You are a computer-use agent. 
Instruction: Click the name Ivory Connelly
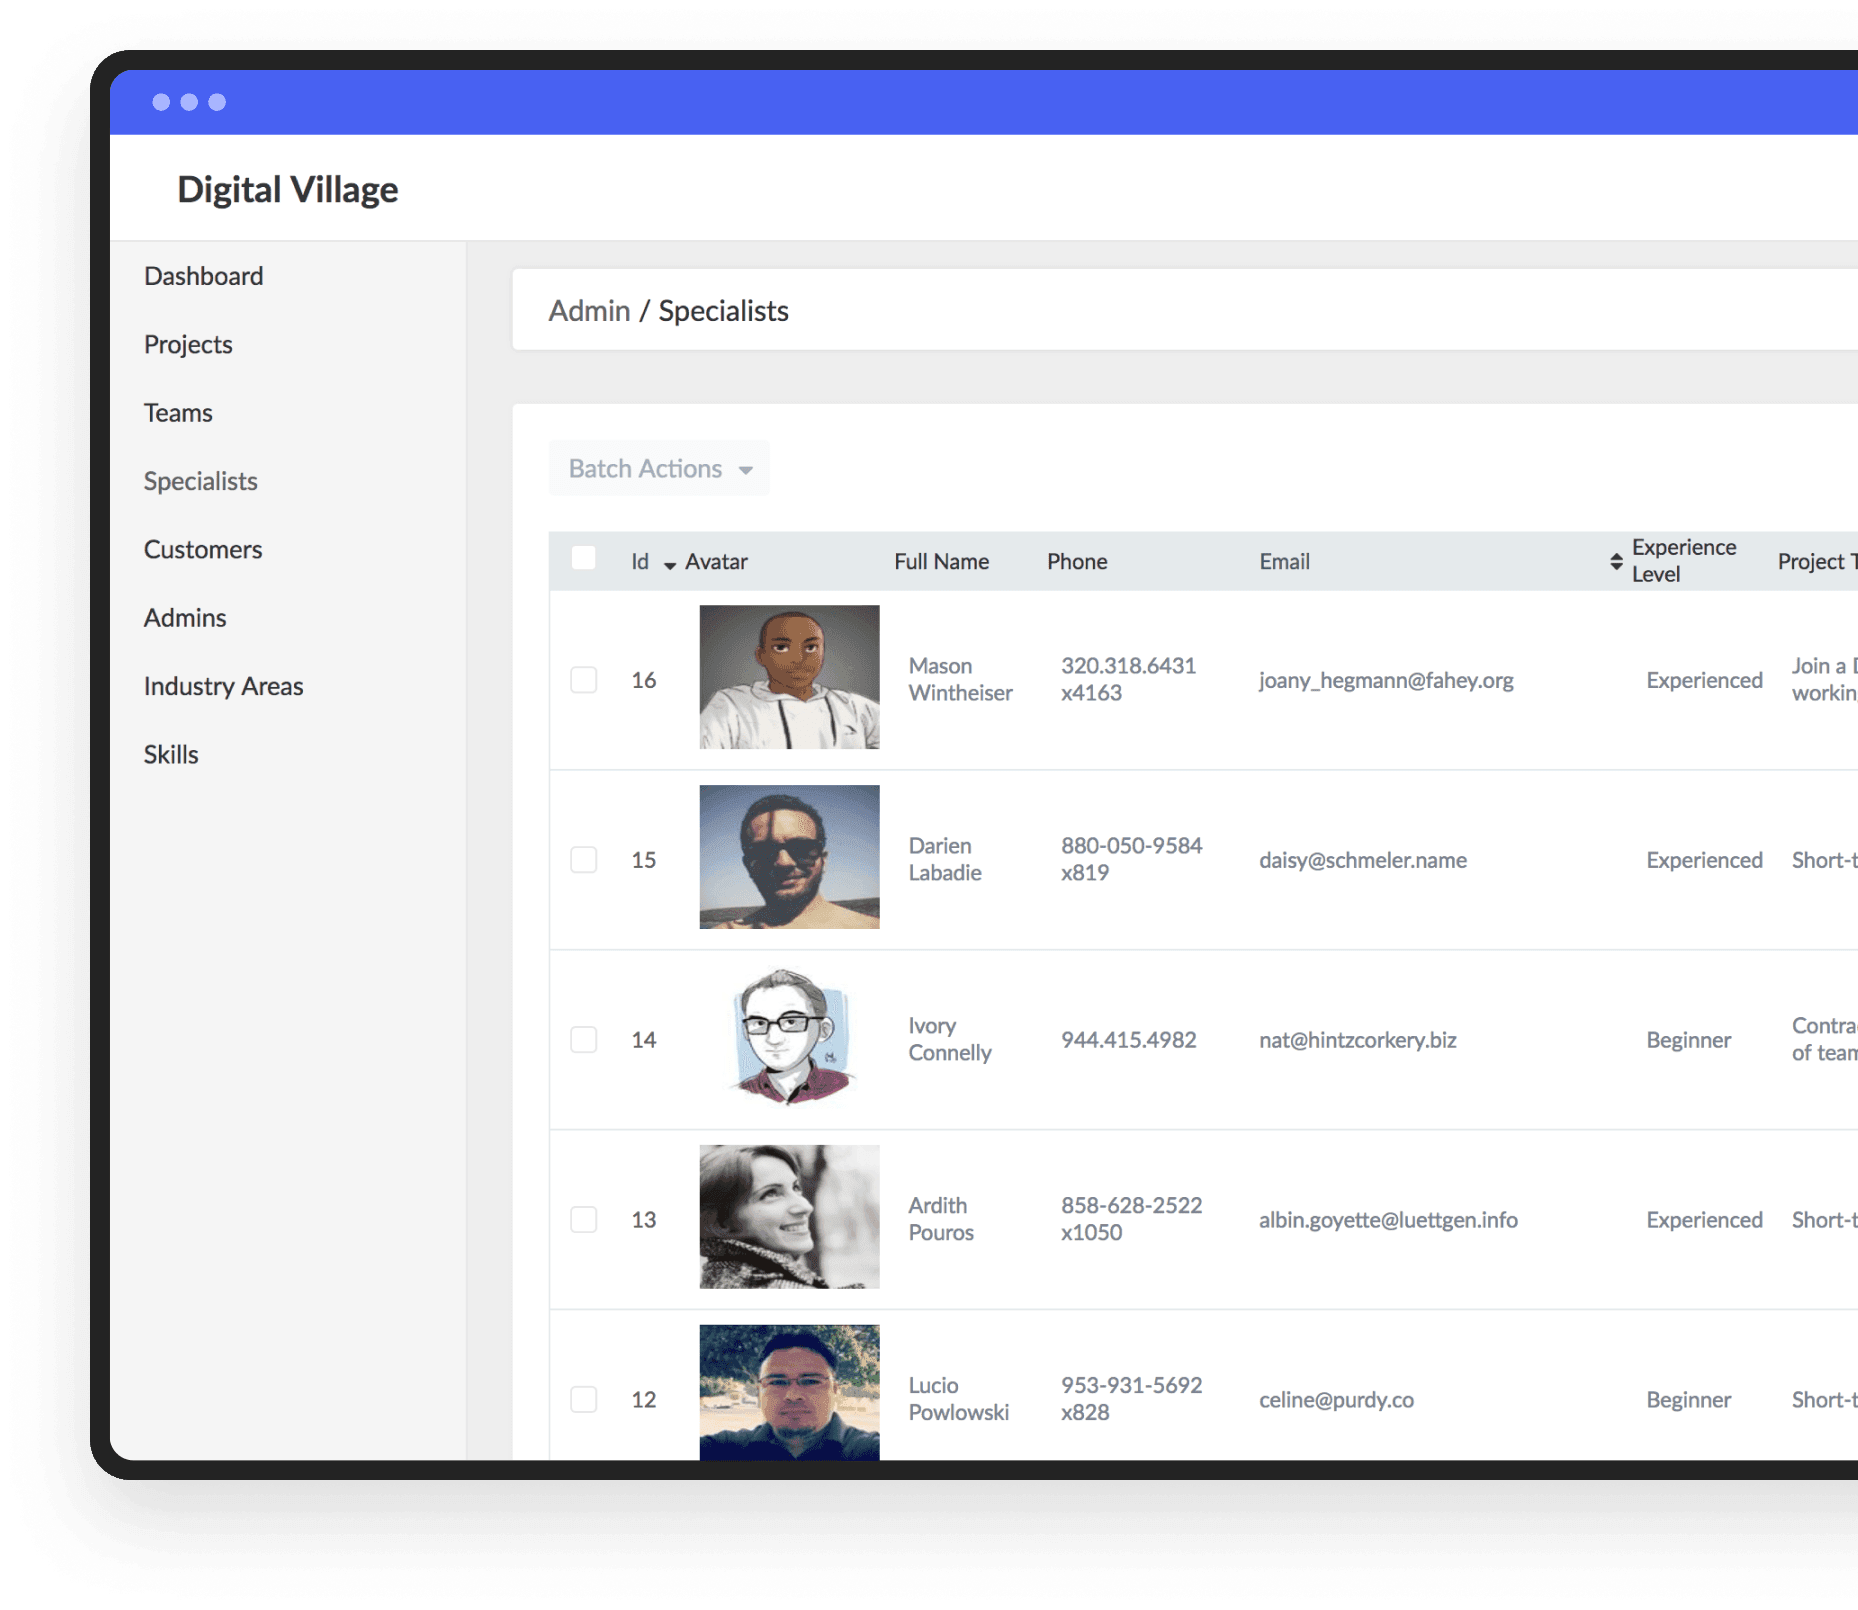coord(950,1040)
